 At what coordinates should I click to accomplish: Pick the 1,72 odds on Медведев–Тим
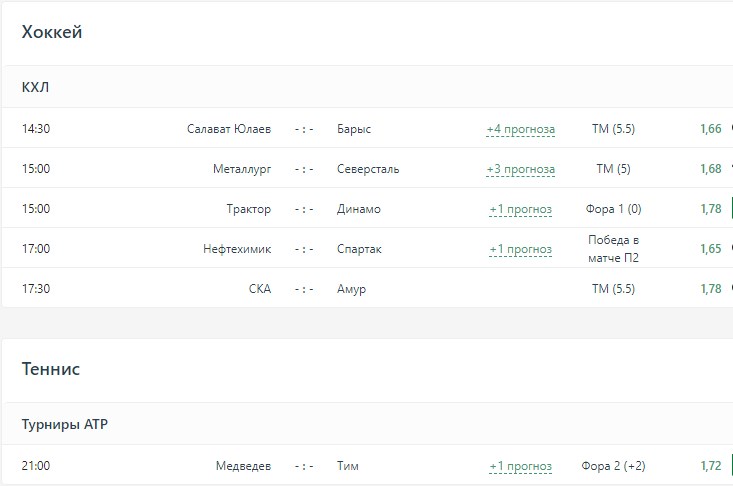tap(710, 466)
